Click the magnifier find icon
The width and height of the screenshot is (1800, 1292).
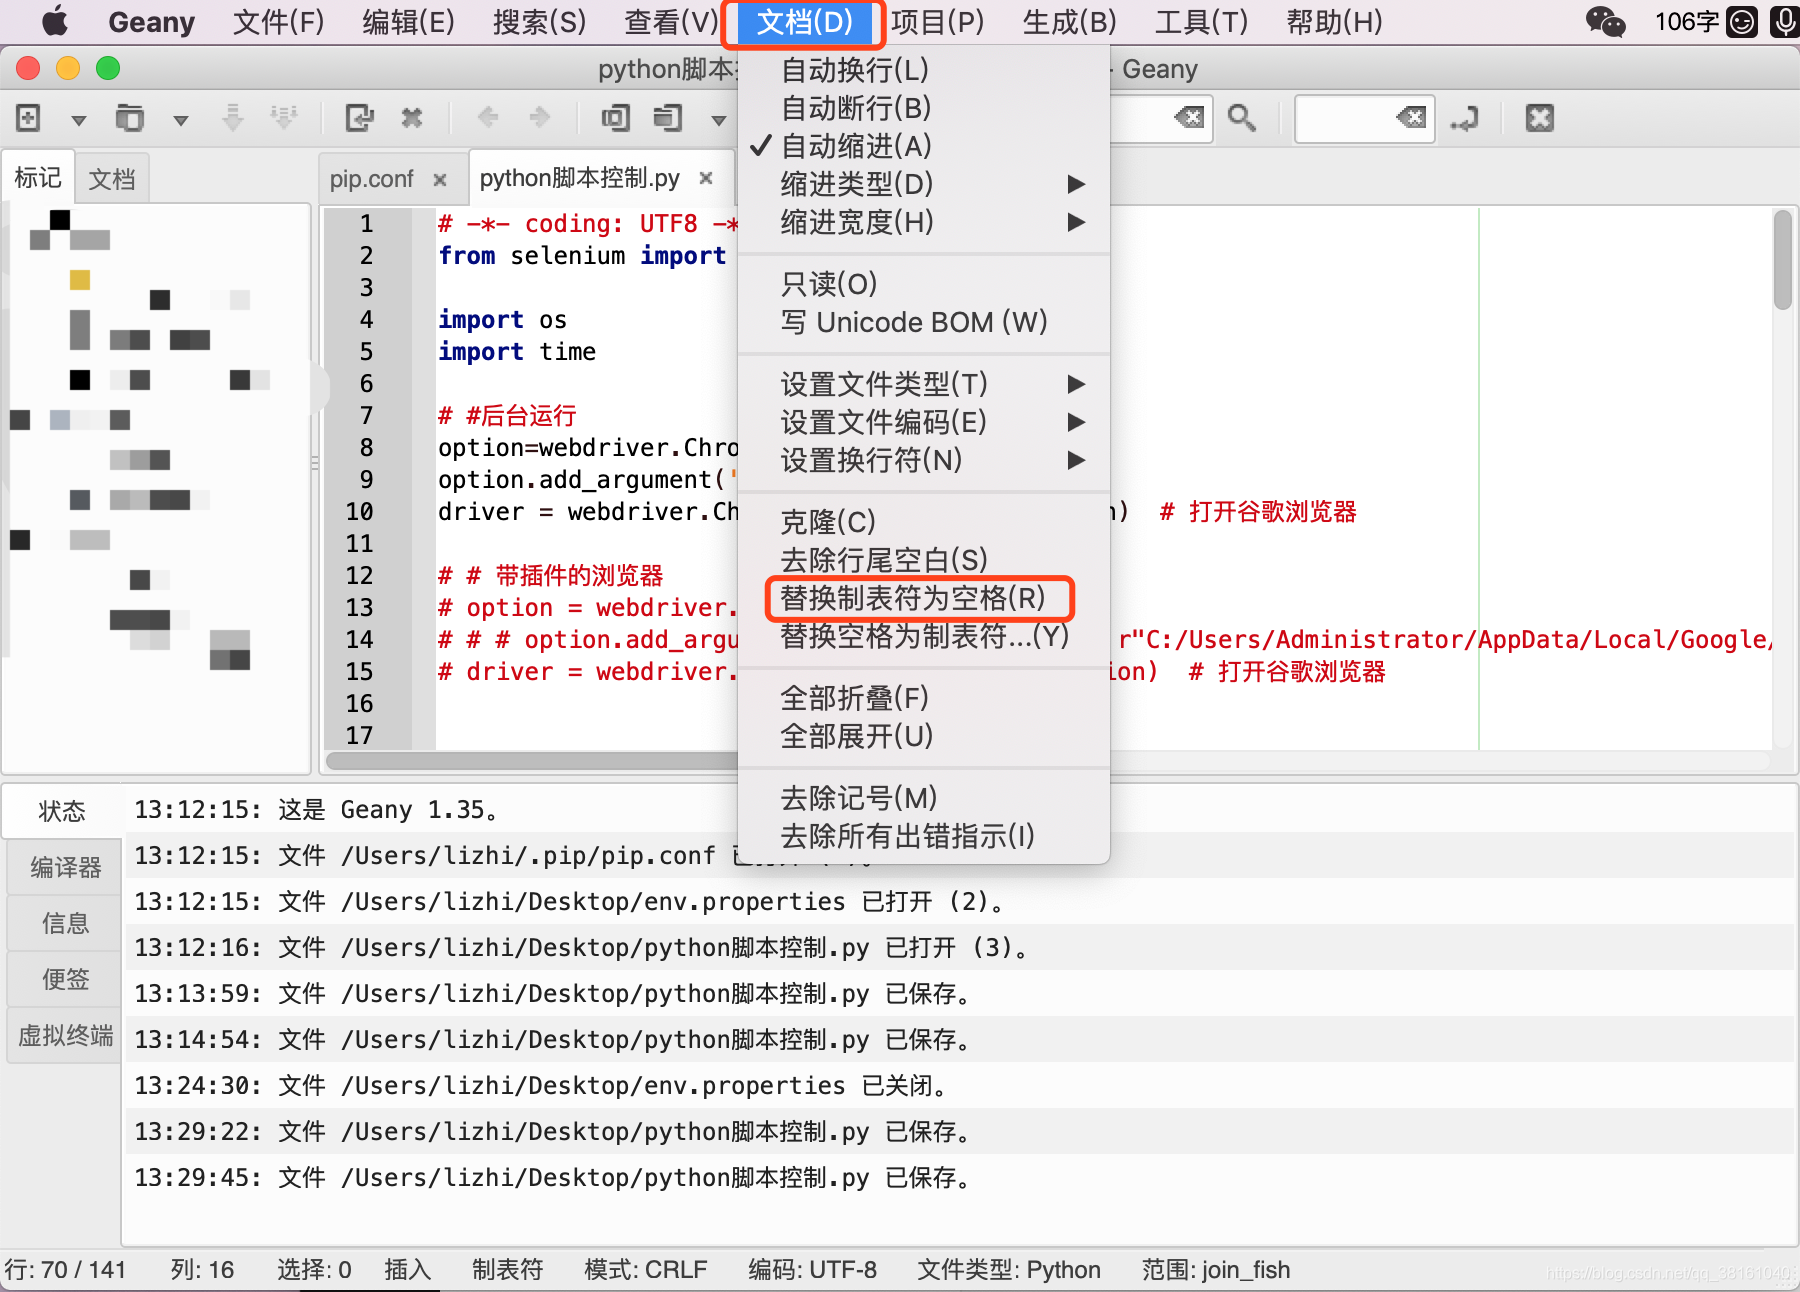click(1242, 118)
